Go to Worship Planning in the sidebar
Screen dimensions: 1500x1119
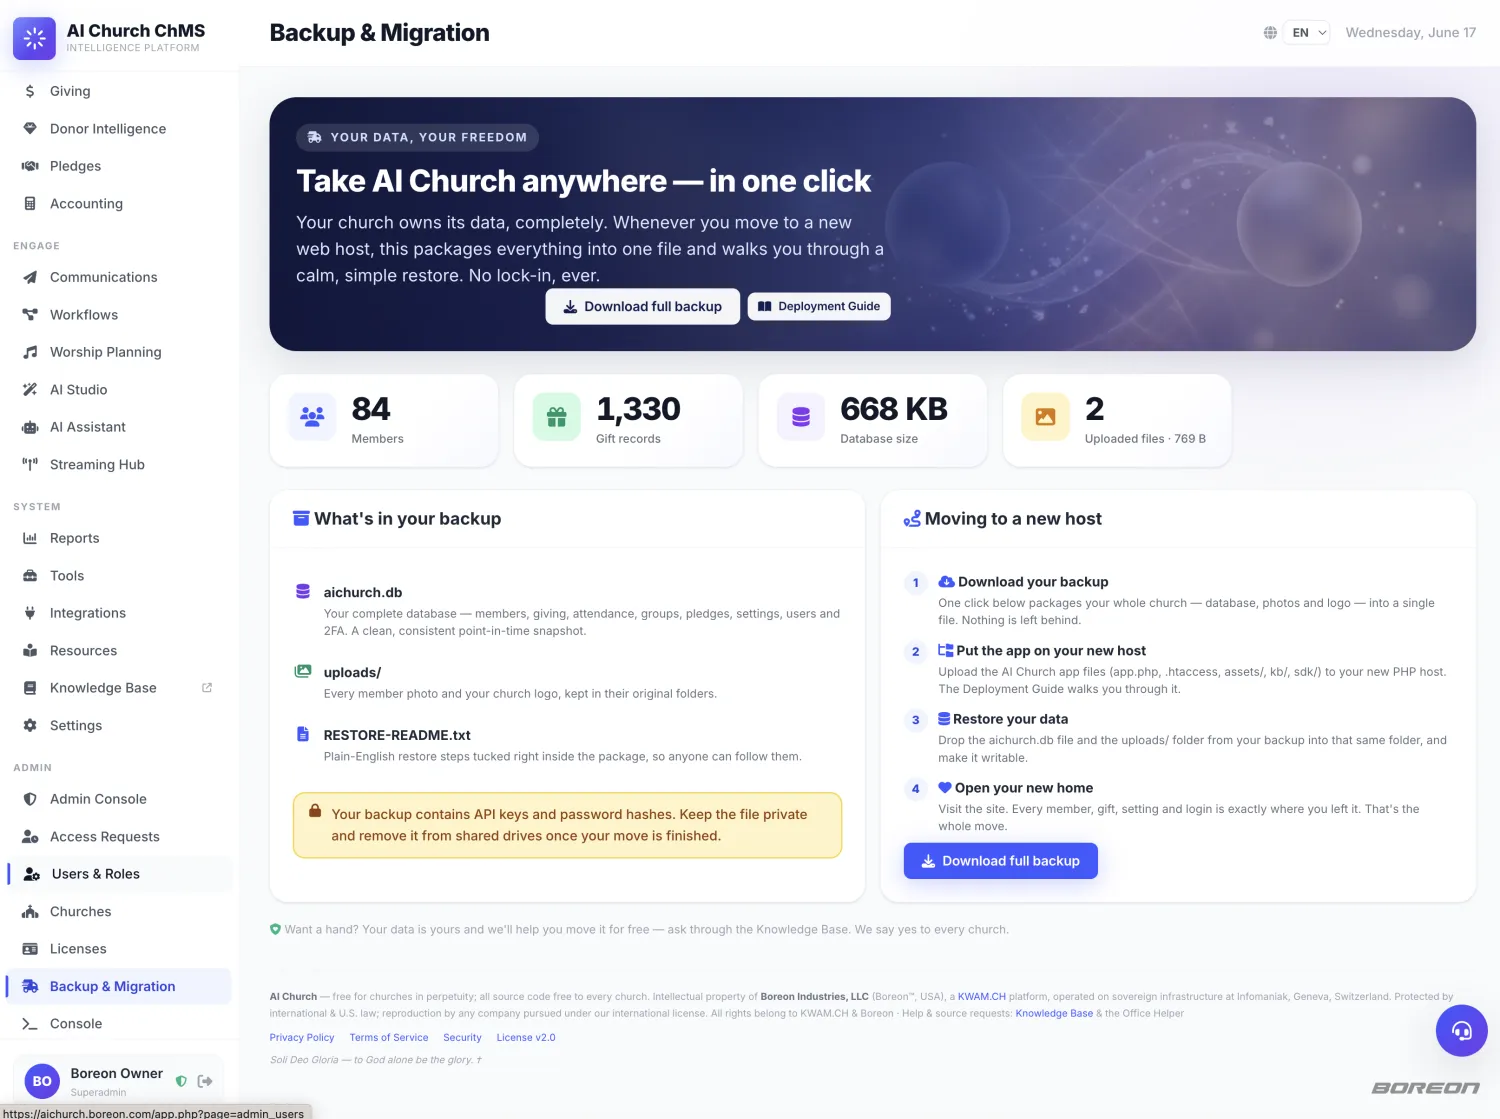point(120,352)
